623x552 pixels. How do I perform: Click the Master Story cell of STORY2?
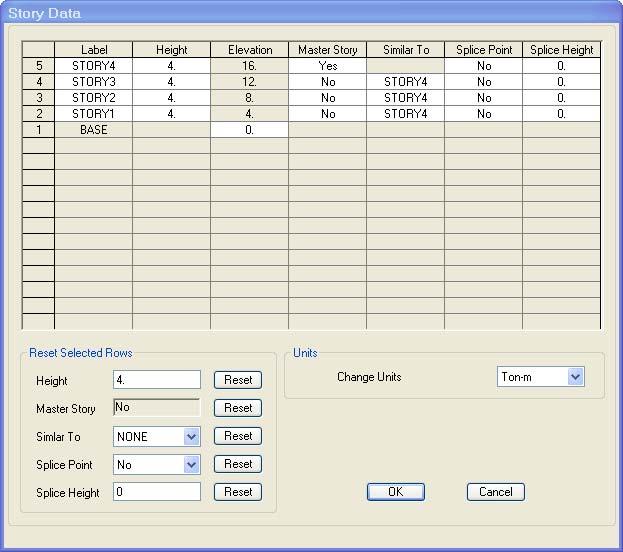click(x=327, y=98)
